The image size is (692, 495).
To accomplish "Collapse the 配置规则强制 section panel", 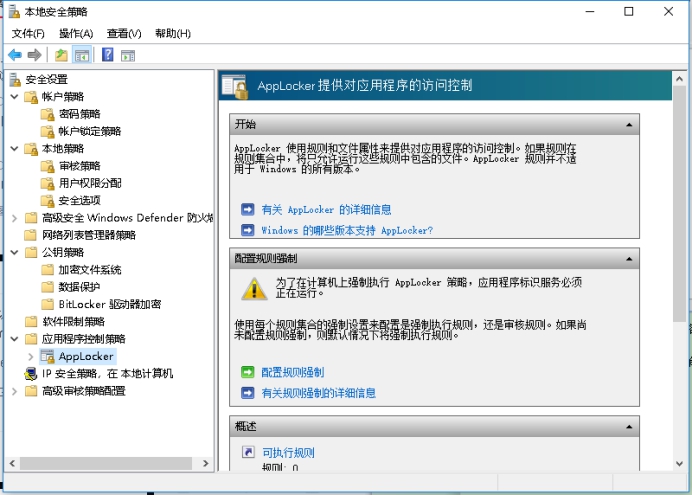I will click(629, 259).
